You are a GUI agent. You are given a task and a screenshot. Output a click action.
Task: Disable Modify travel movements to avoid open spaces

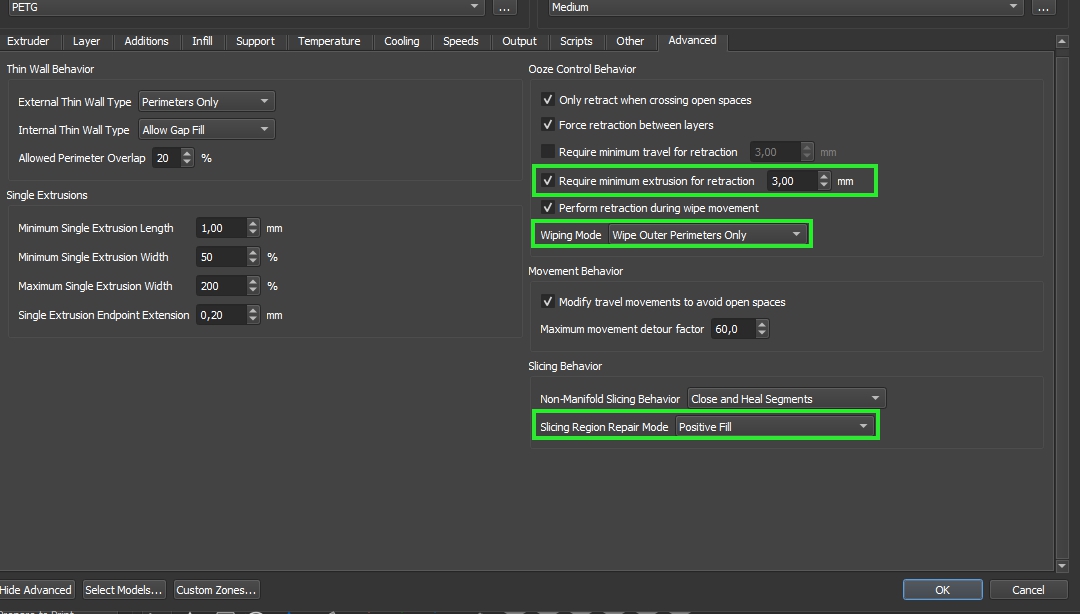pos(548,302)
